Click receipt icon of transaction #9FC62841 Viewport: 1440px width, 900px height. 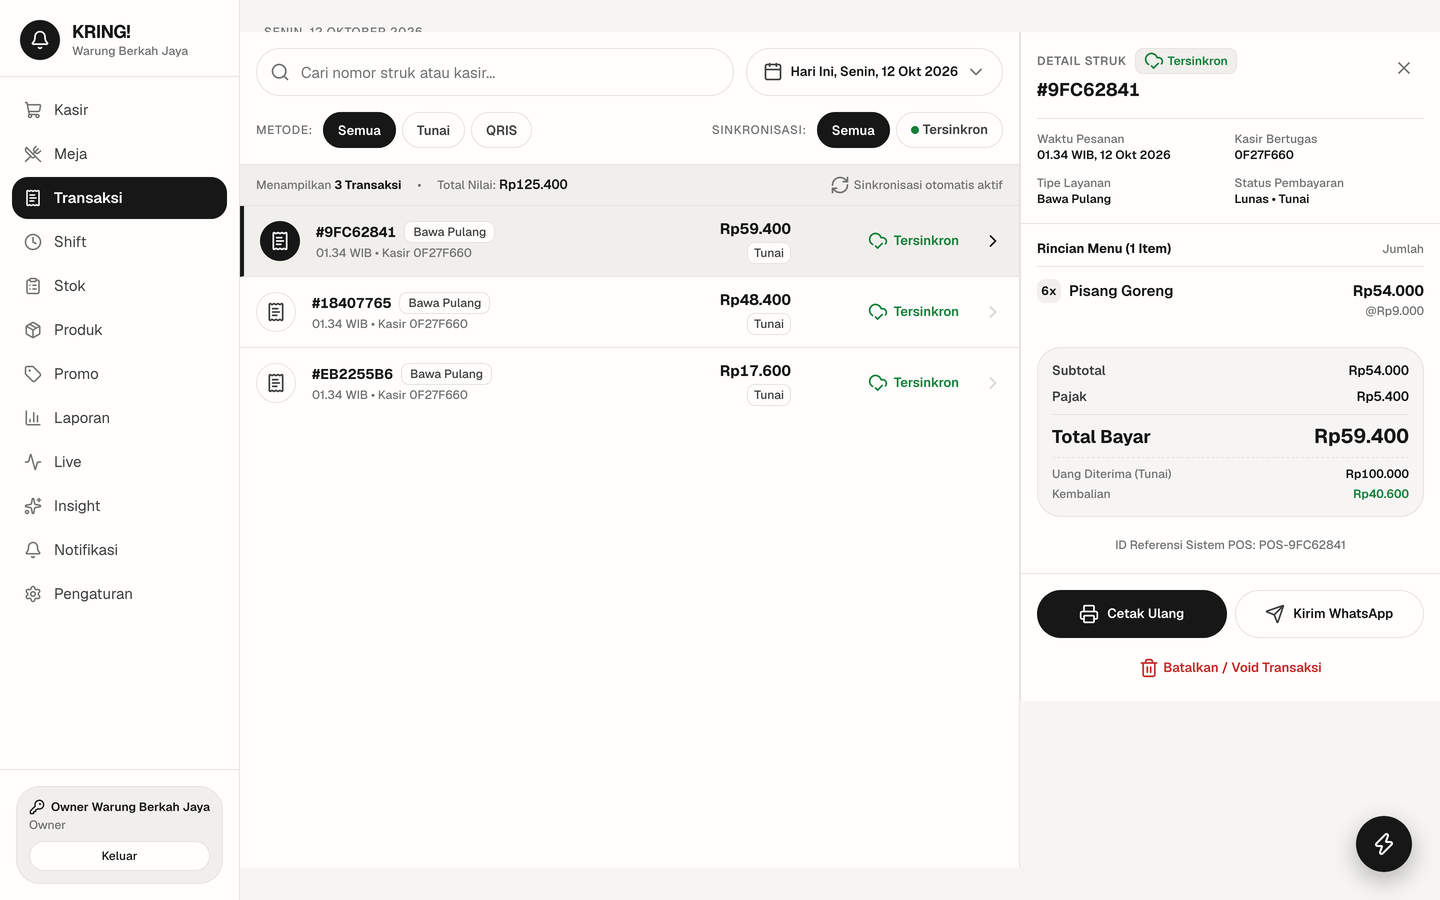(x=280, y=241)
